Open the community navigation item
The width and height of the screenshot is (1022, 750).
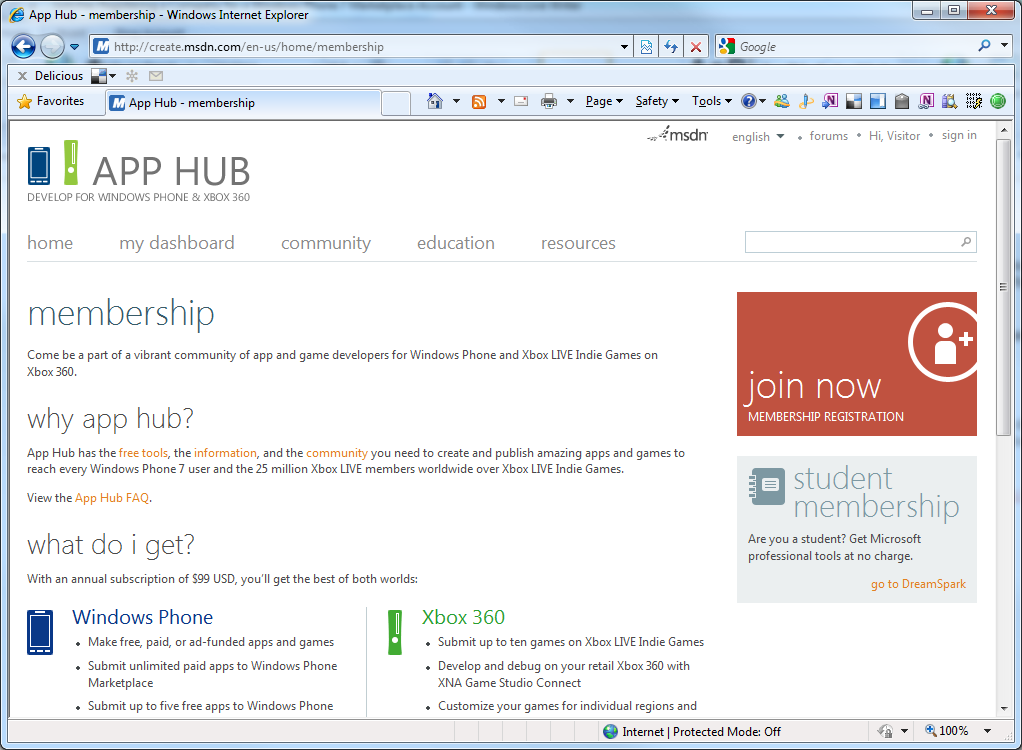tap(326, 243)
